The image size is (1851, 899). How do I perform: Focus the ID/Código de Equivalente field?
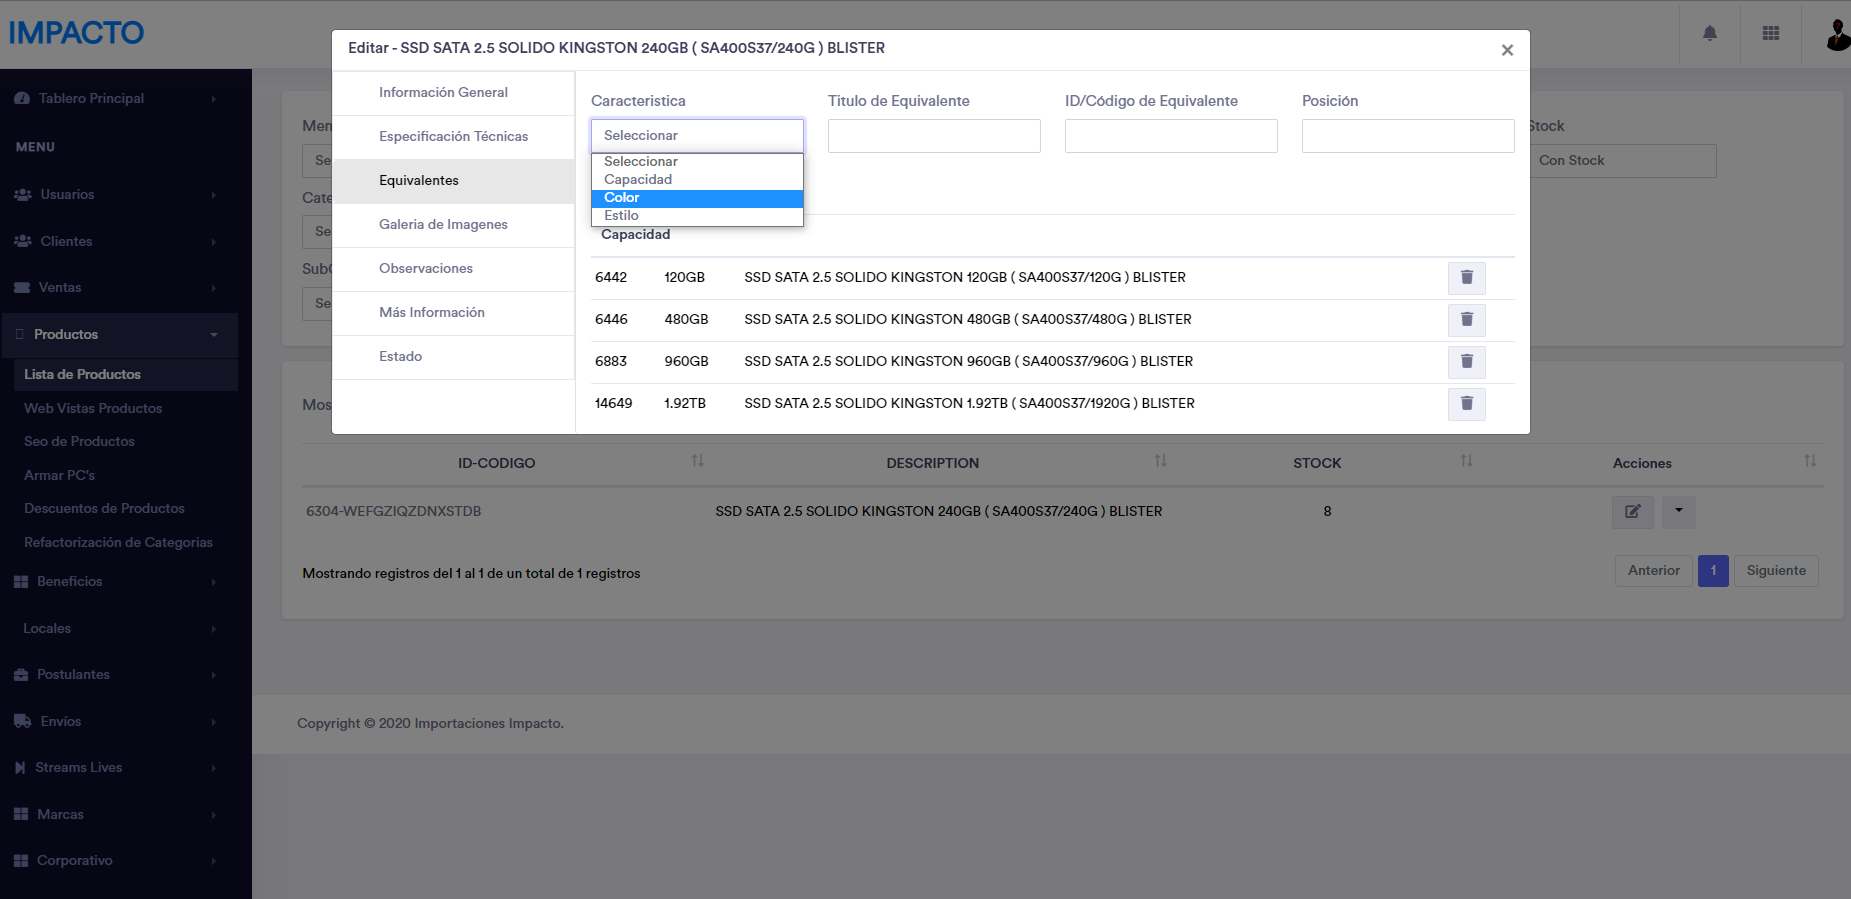point(1171,136)
